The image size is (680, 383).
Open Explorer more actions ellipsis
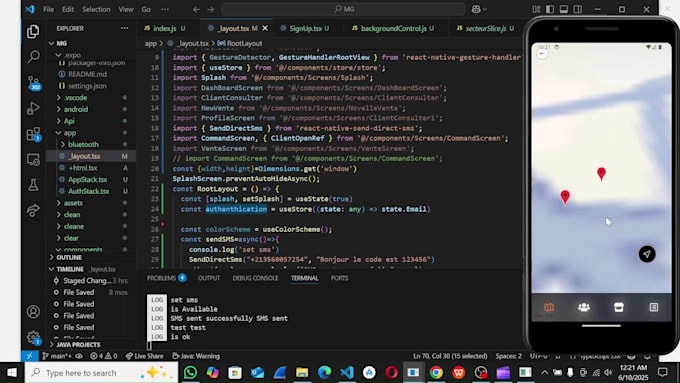point(124,28)
